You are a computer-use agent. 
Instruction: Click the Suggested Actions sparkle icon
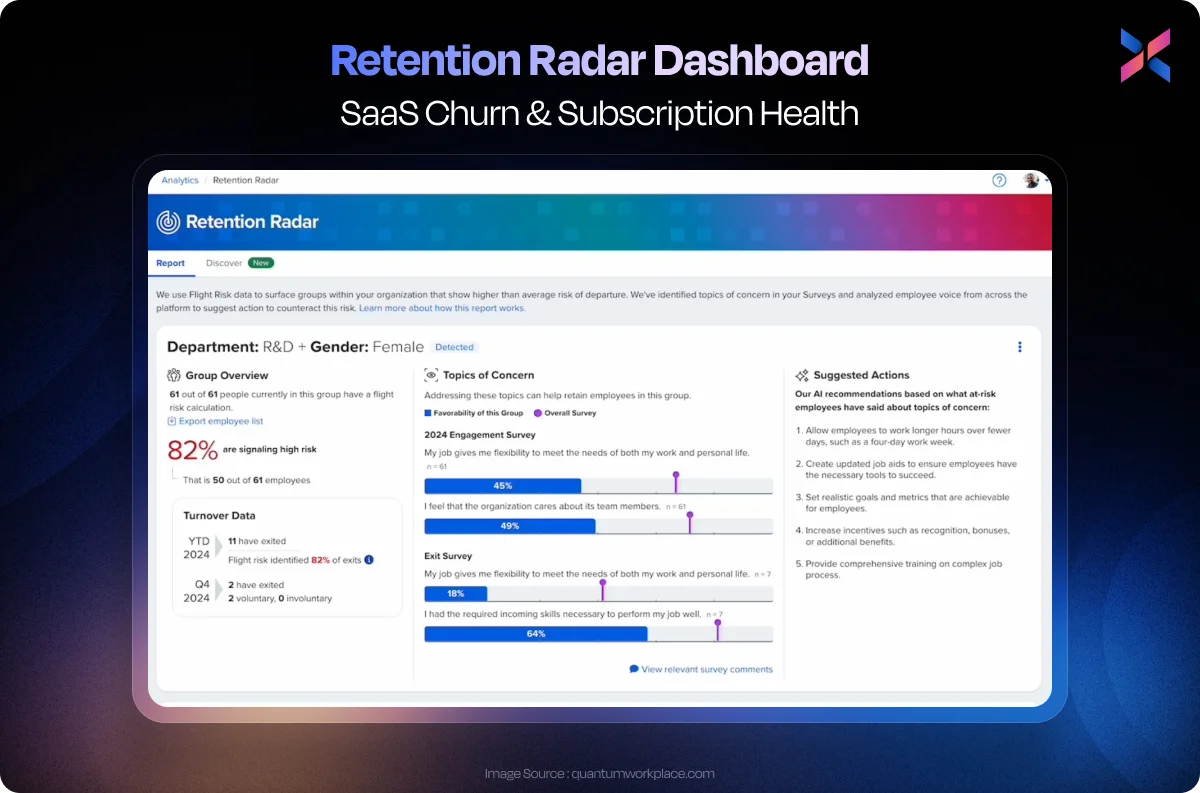[x=801, y=375]
